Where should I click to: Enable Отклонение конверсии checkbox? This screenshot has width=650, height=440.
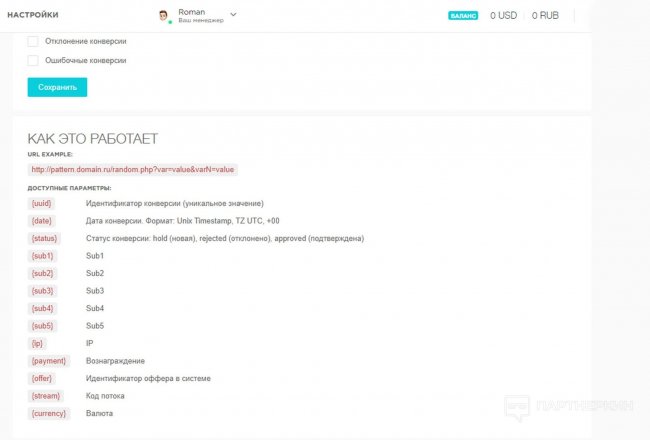click(x=33, y=41)
